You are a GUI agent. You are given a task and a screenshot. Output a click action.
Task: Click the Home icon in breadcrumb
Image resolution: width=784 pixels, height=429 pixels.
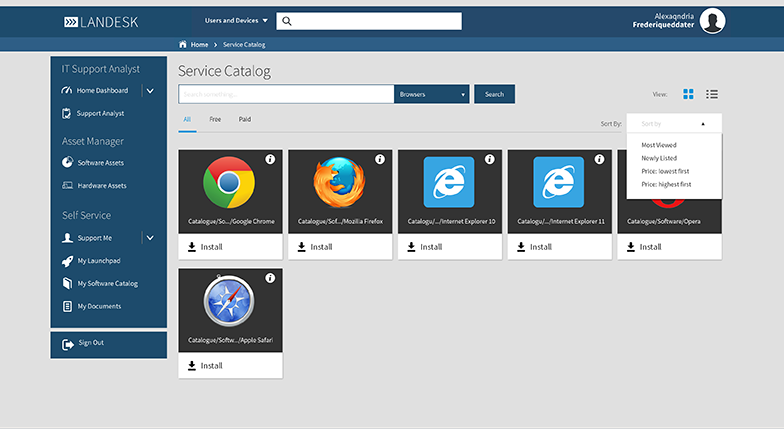tap(182, 45)
